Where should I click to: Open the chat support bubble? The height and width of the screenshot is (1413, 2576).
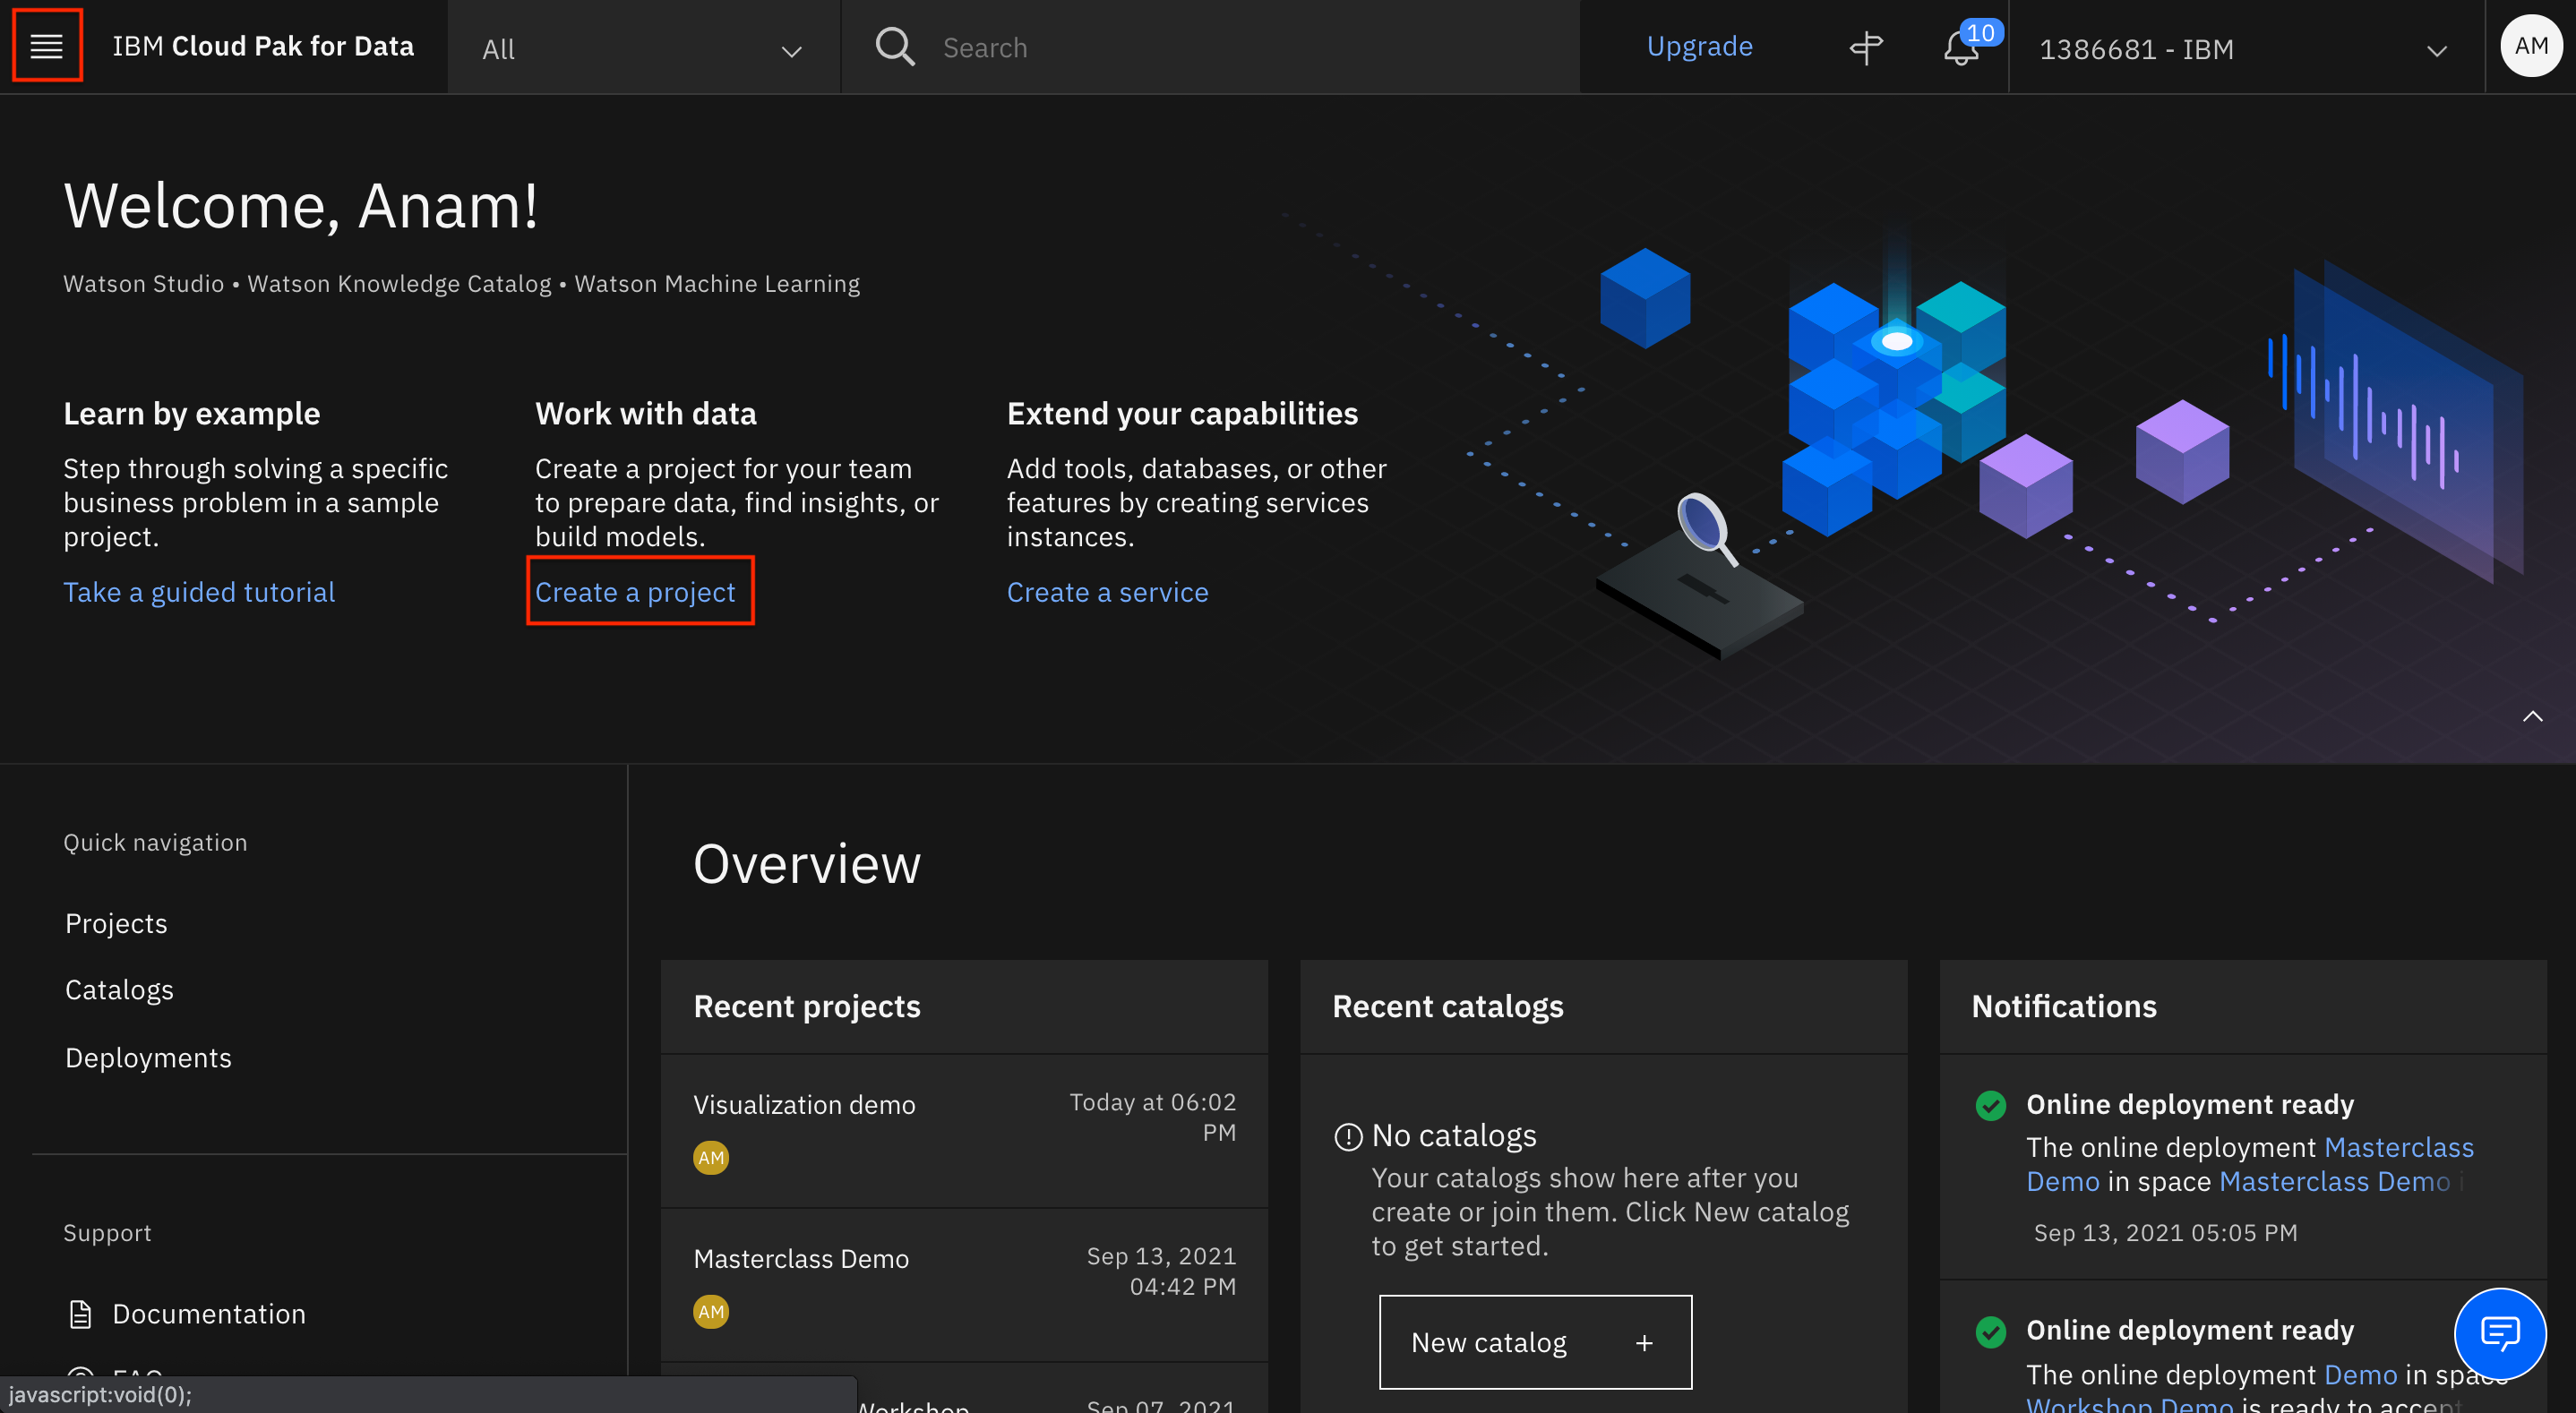click(x=2499, y=1333)
